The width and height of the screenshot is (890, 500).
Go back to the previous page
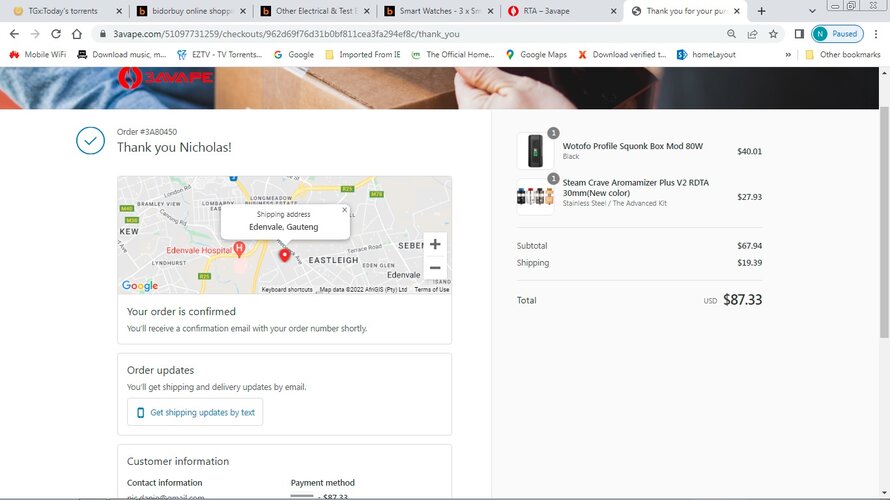[14, 34]
